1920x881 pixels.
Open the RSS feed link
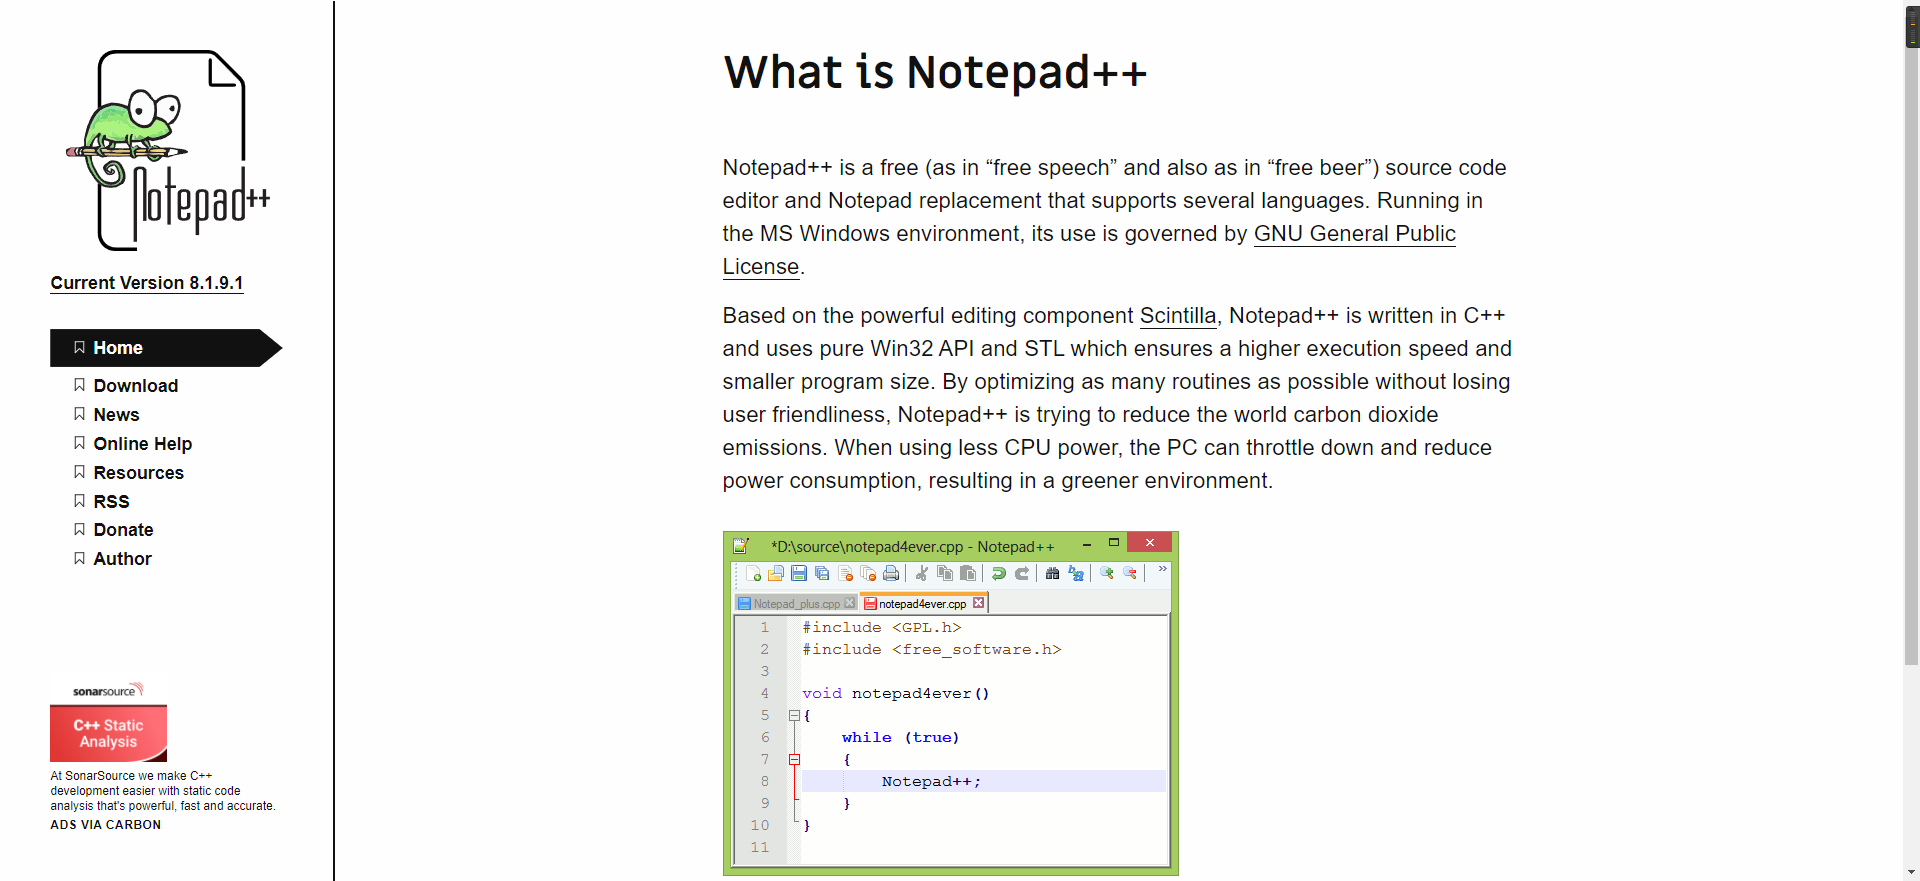111,502
